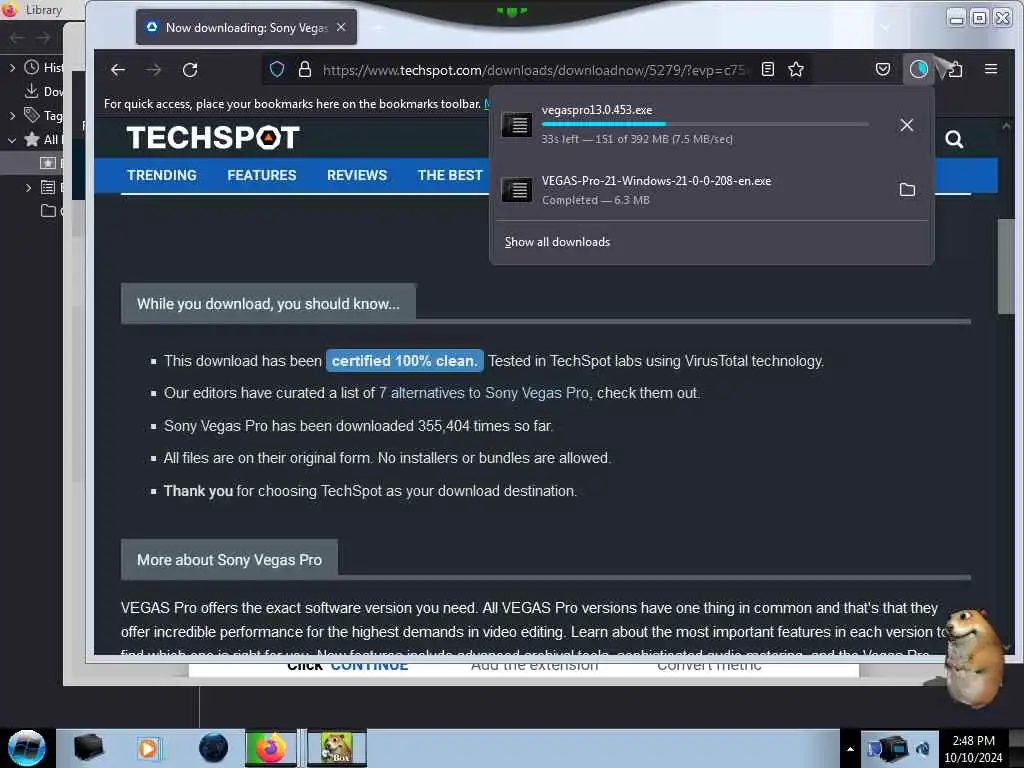This screenshot has height=768, width=1024.
Task: Click the certified 100% clean badge
Action: 405,360
